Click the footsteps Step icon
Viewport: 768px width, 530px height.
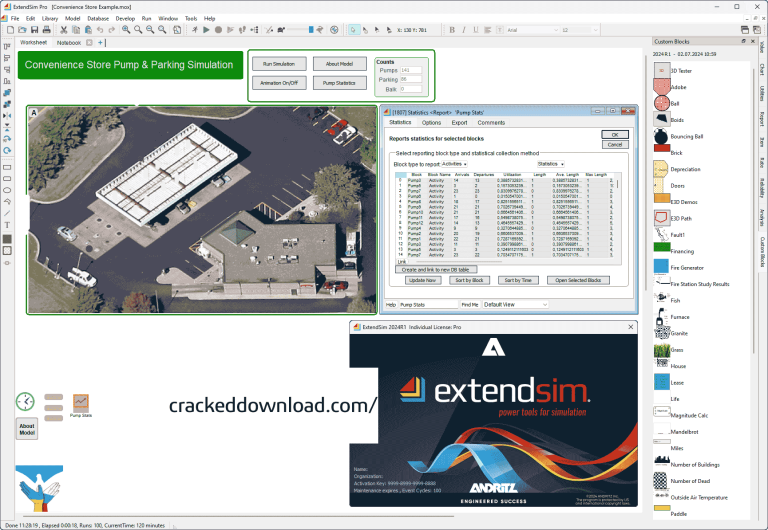242,30
